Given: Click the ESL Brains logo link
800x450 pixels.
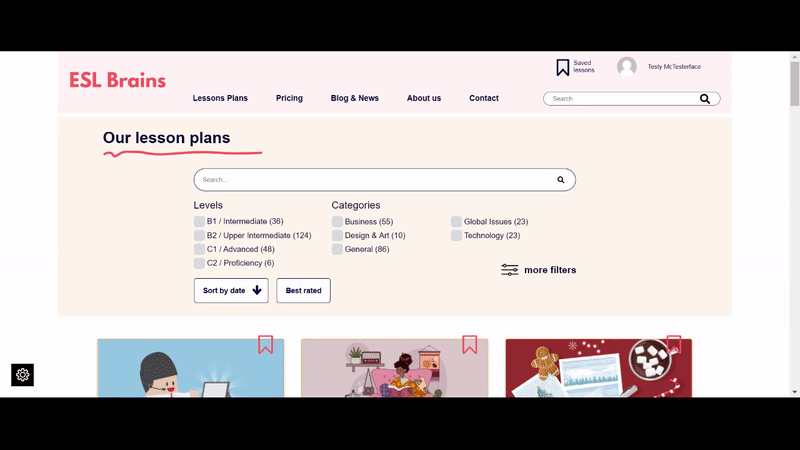Looking at the screenshot, I should tap(117, 80).
